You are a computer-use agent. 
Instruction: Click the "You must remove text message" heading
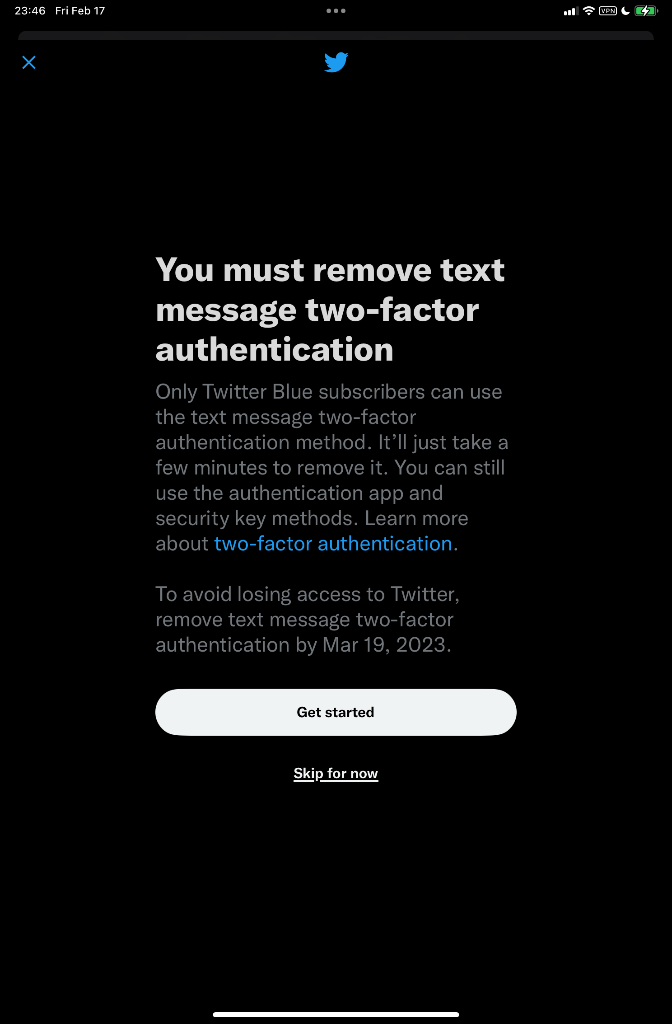click(330, 310)
